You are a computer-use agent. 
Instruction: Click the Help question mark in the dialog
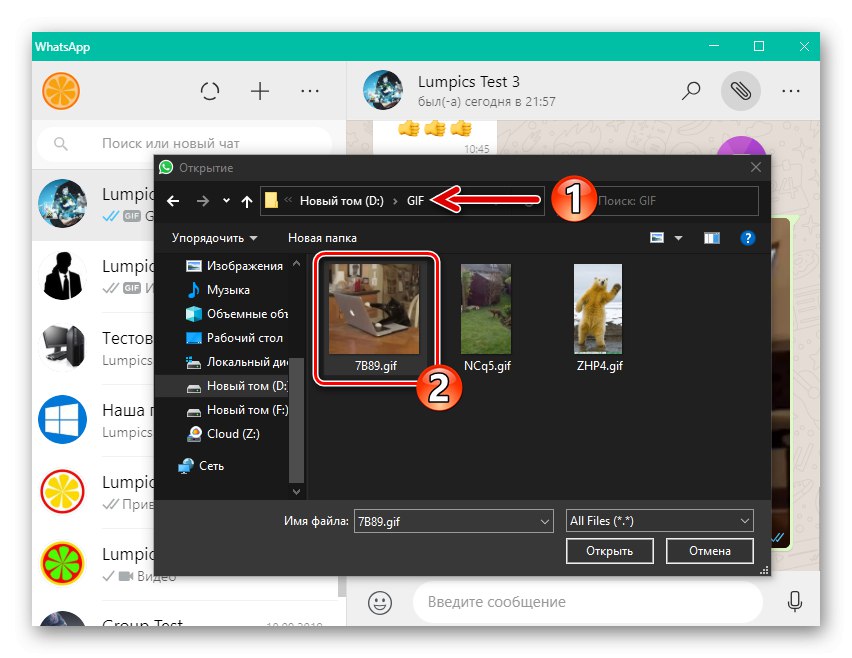746,237
